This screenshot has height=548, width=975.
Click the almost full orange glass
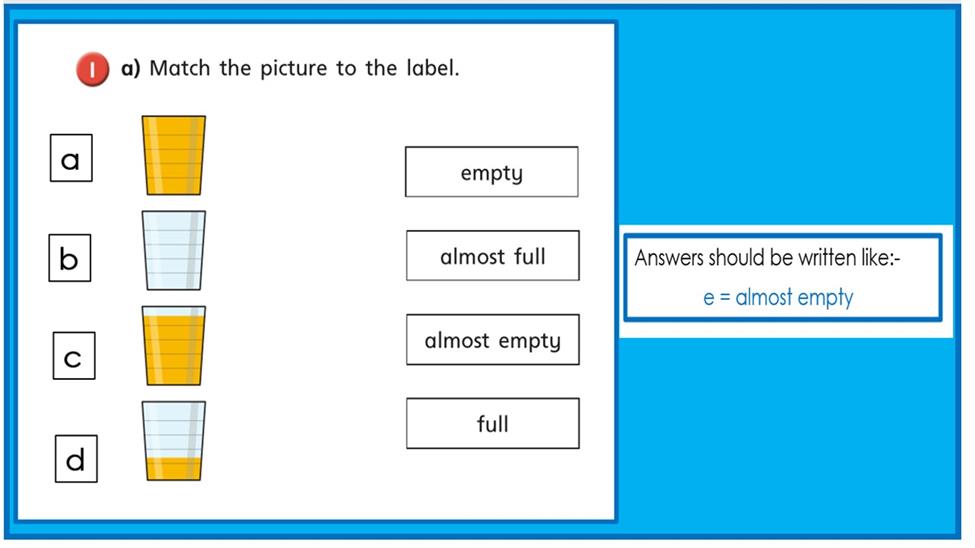point(173,346)
